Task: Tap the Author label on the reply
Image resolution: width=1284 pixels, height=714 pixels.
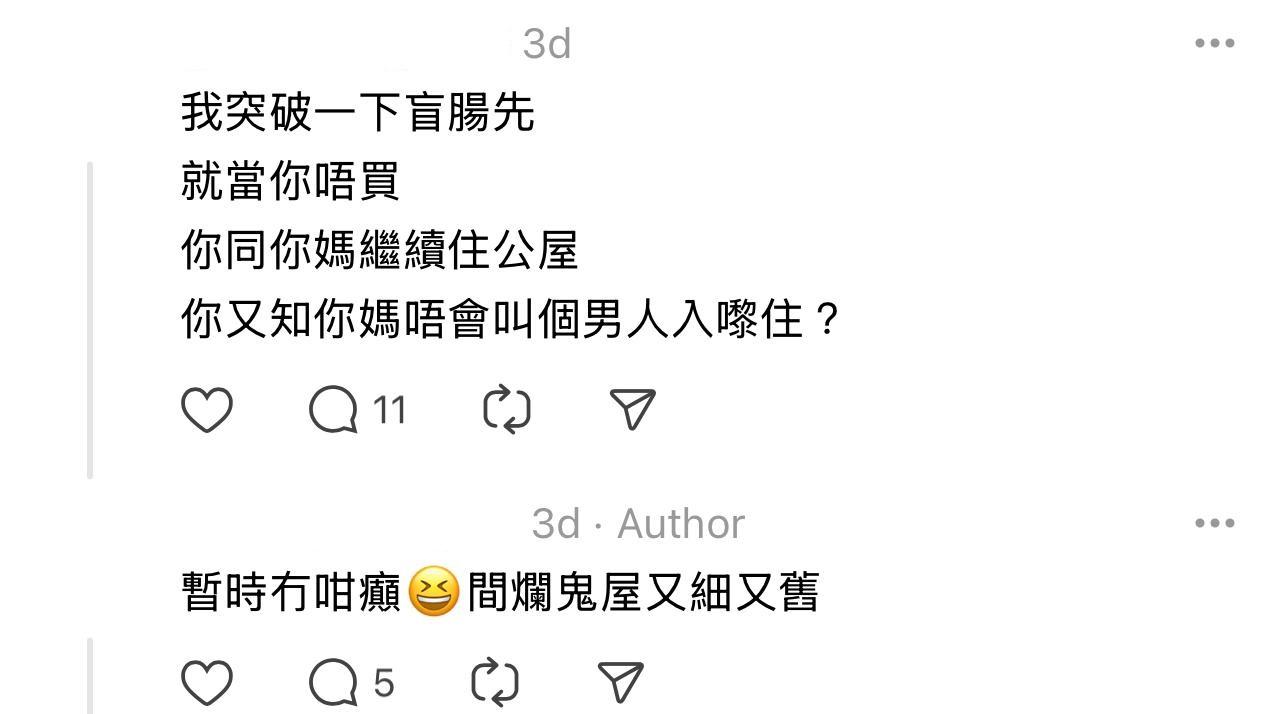Action: [x=681, y=524]
